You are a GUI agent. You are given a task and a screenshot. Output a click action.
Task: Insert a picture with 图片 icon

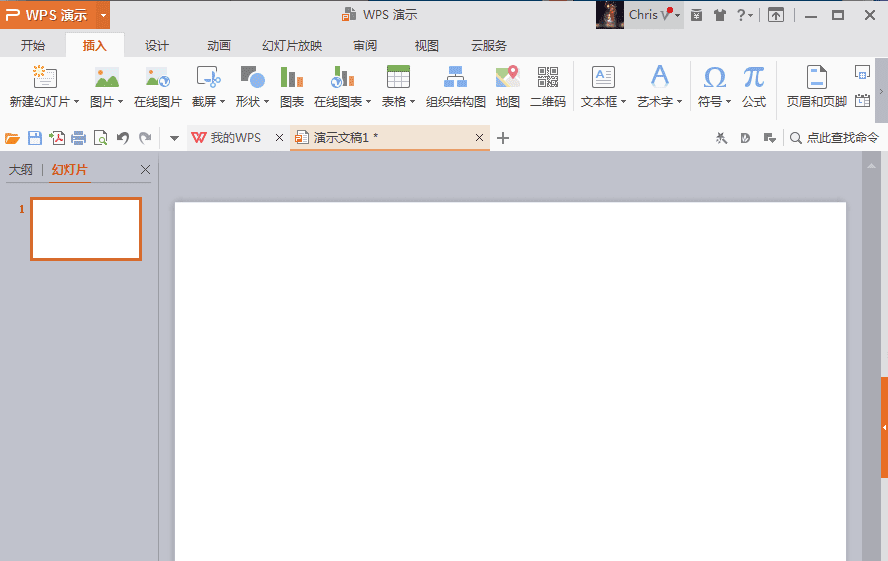(x=106, y=77)
